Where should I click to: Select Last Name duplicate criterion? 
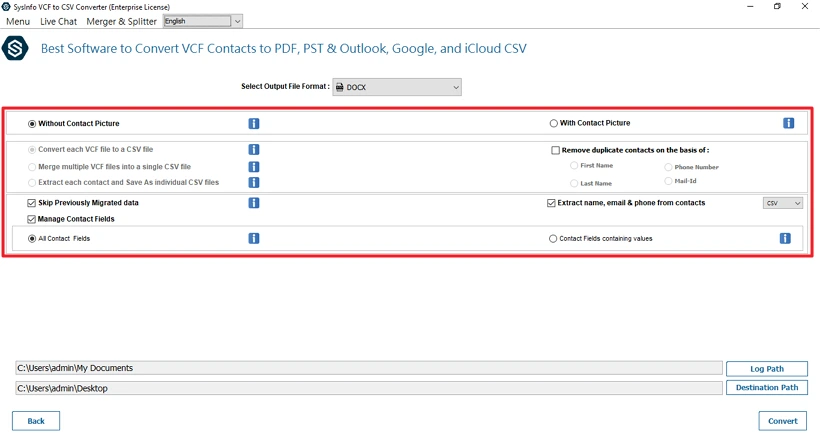(574, 183)
